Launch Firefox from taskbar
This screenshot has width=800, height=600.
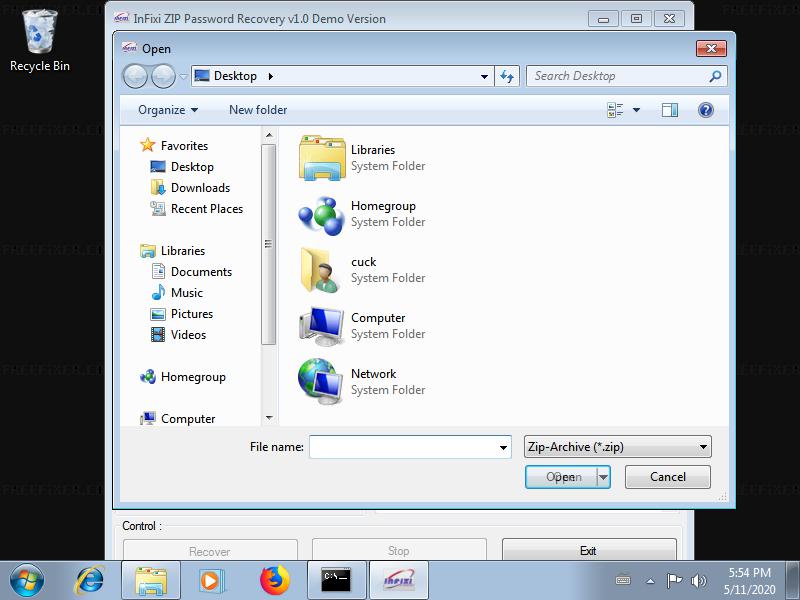pos(274,581)
